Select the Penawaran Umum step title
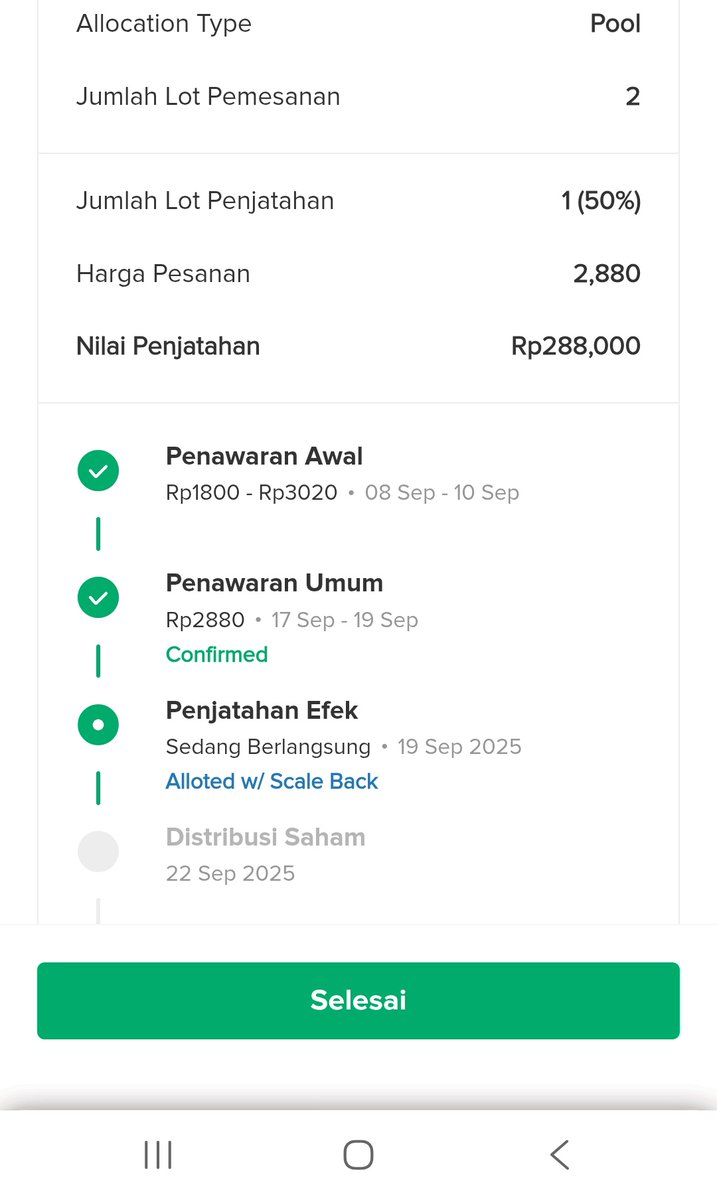This screenshot has height=1200, width=717. tap(274, 583)
